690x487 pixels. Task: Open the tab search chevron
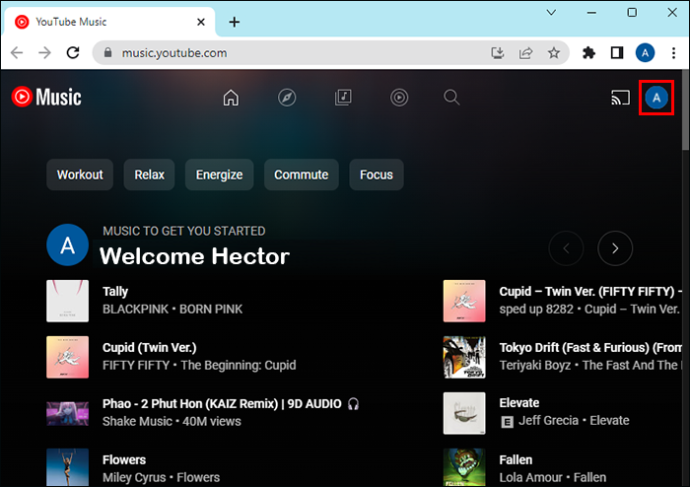point(551,13)
